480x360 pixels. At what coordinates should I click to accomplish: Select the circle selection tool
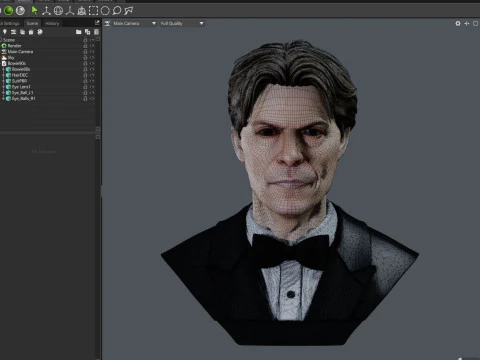105,11
